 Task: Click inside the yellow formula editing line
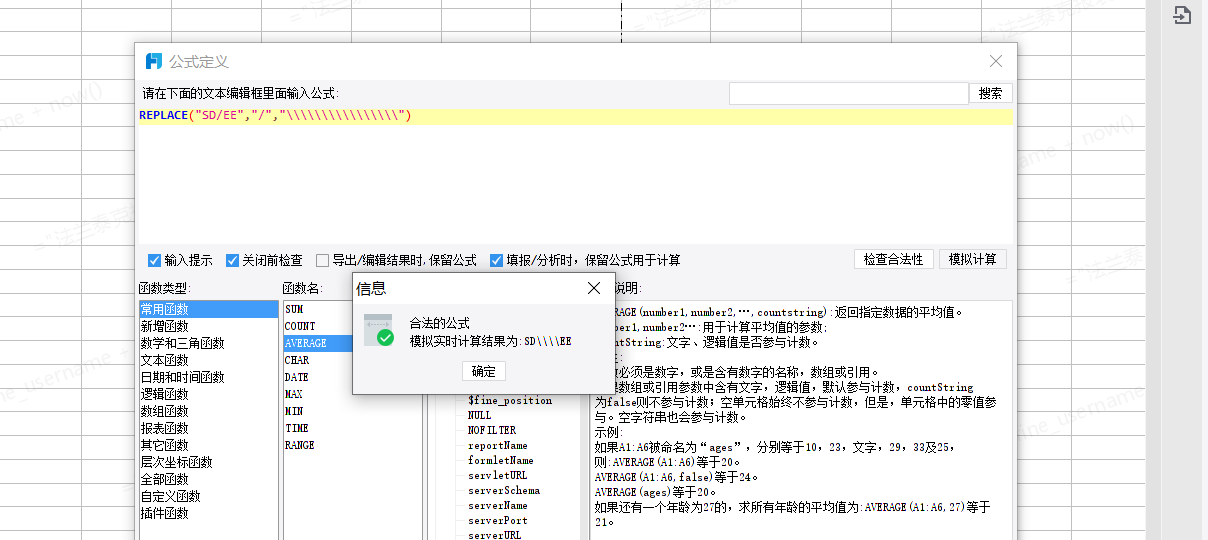(576, 116)
